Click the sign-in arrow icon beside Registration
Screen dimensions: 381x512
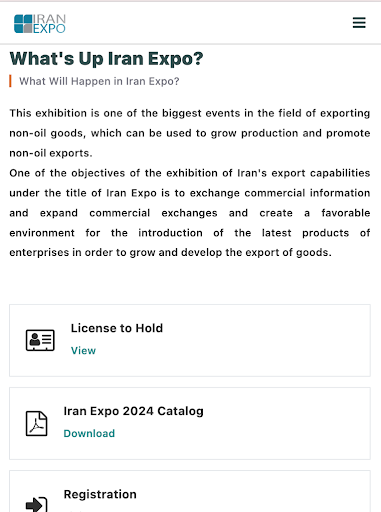pos(36,504)
